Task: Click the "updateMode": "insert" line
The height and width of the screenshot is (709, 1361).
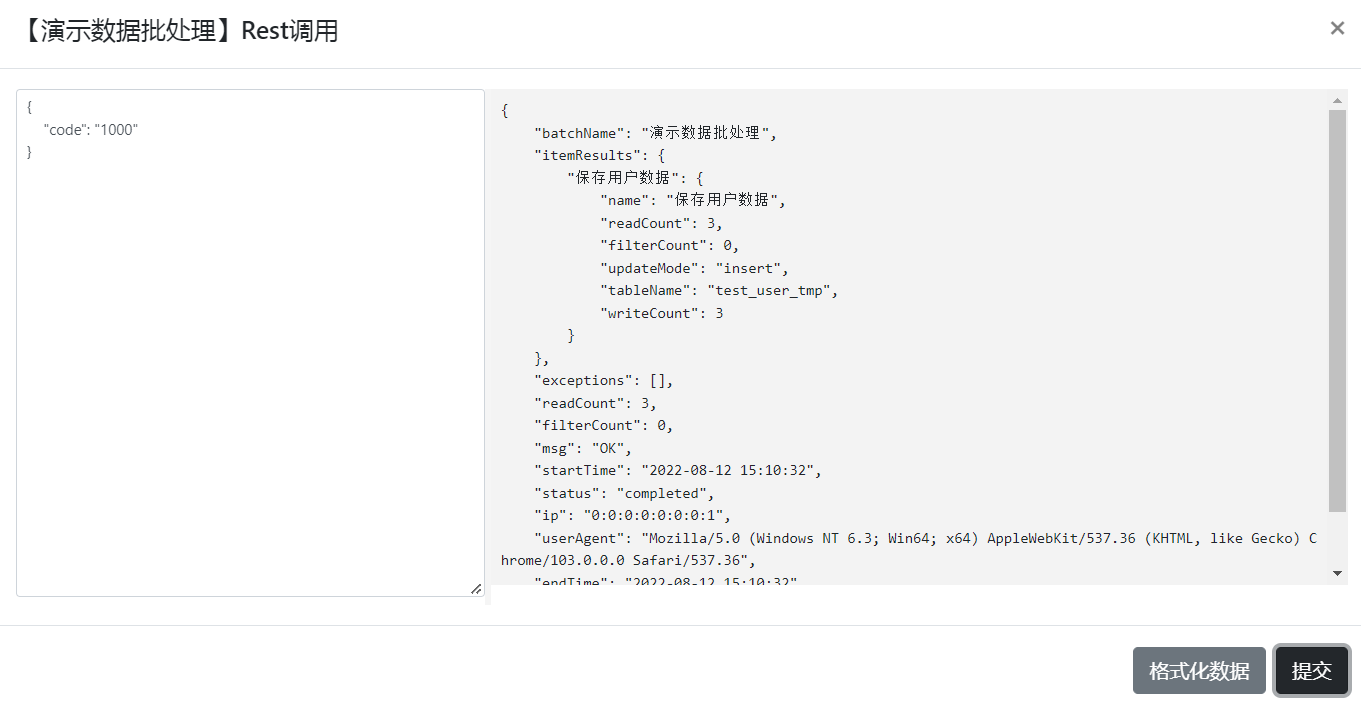Action: (694, 269)
